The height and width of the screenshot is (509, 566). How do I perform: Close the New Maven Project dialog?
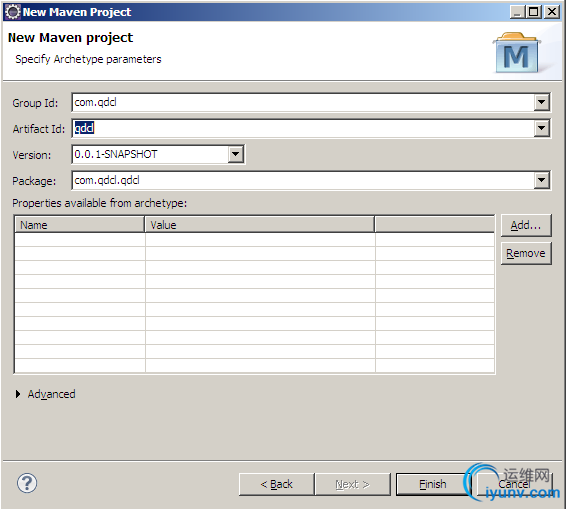(552, 12)
